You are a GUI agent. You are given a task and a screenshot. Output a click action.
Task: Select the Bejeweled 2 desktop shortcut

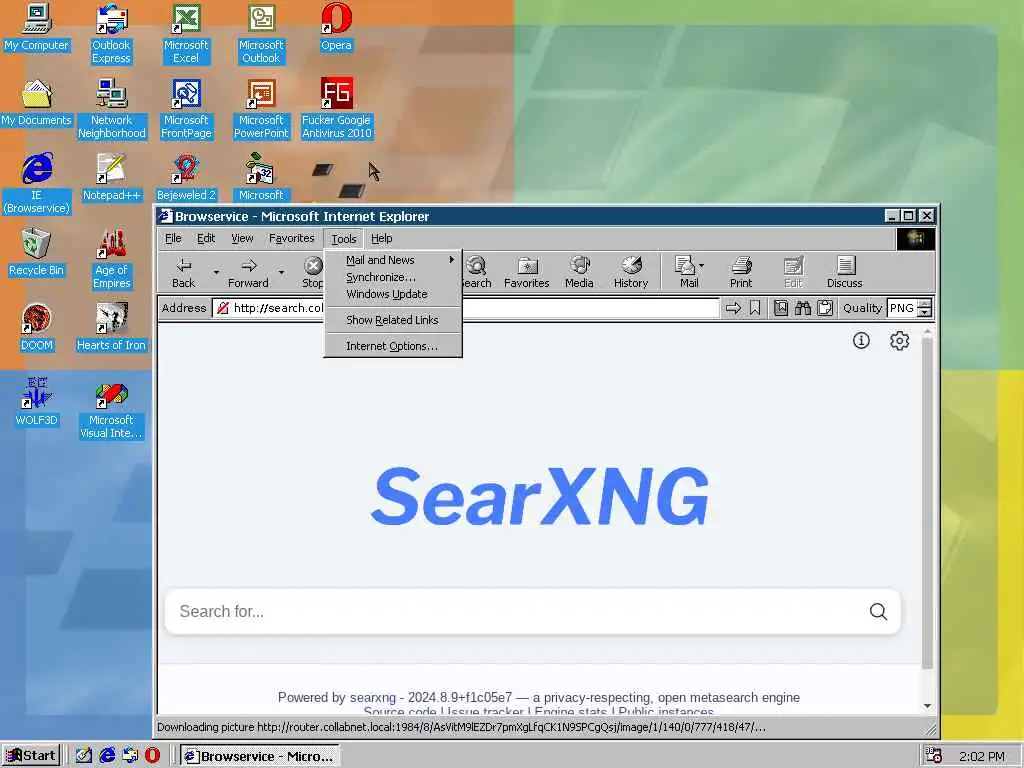(186, 178)
